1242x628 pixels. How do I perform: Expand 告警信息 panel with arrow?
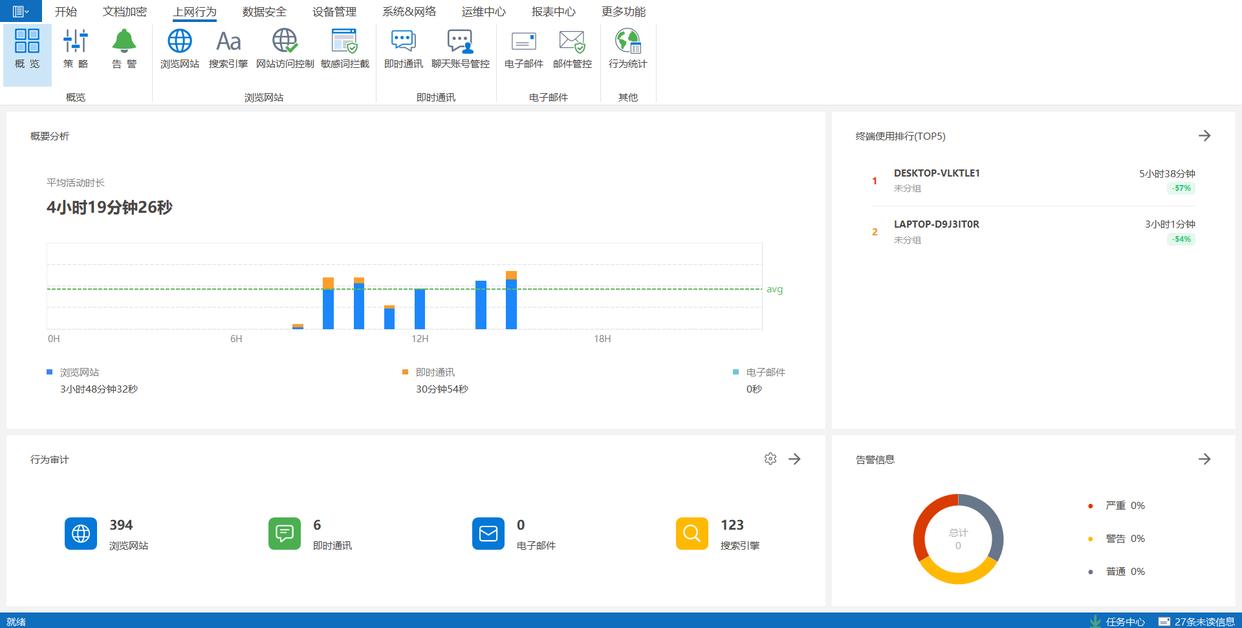pos(1204,459)
